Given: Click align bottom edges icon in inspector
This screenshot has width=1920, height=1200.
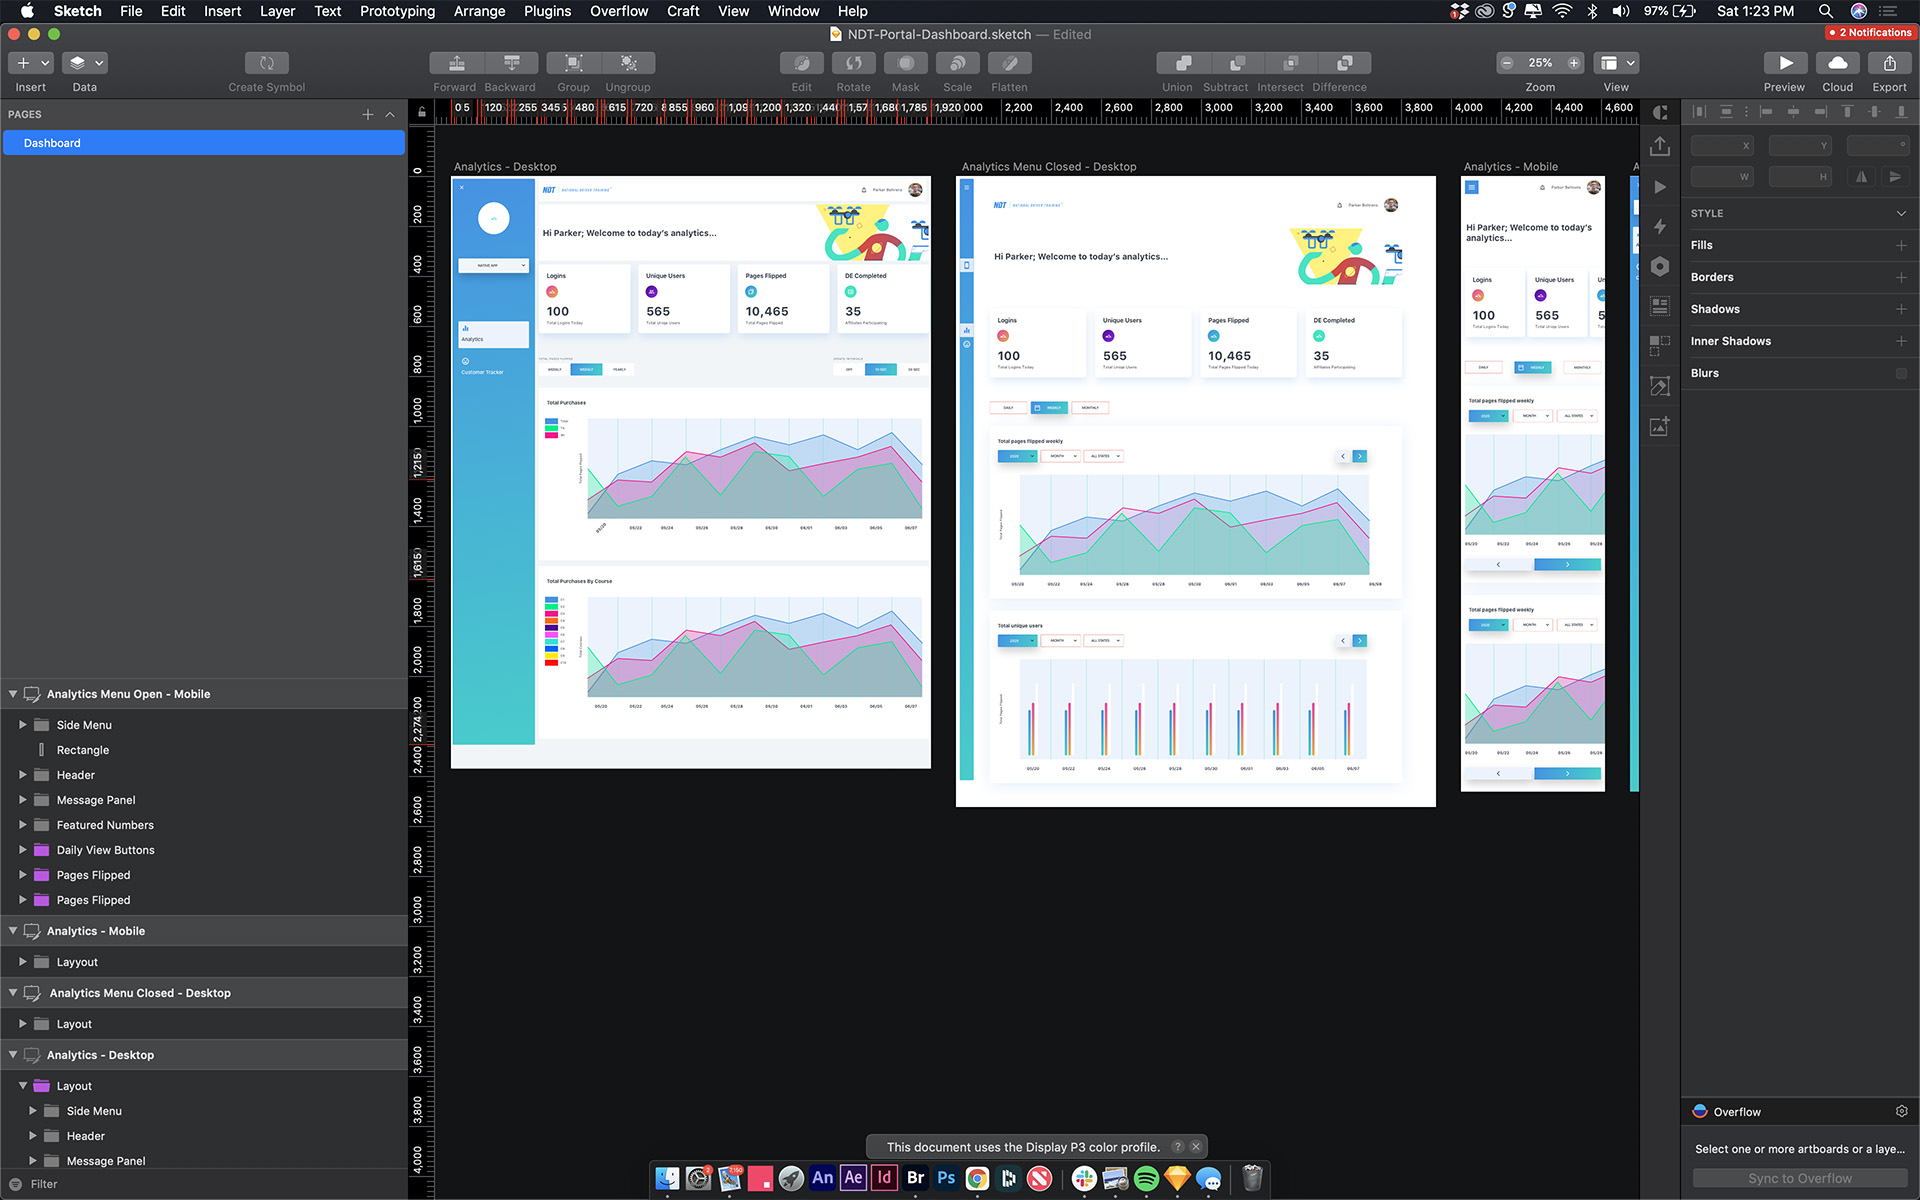Looking at the screenshot, I should click(x=1901, y=112).
